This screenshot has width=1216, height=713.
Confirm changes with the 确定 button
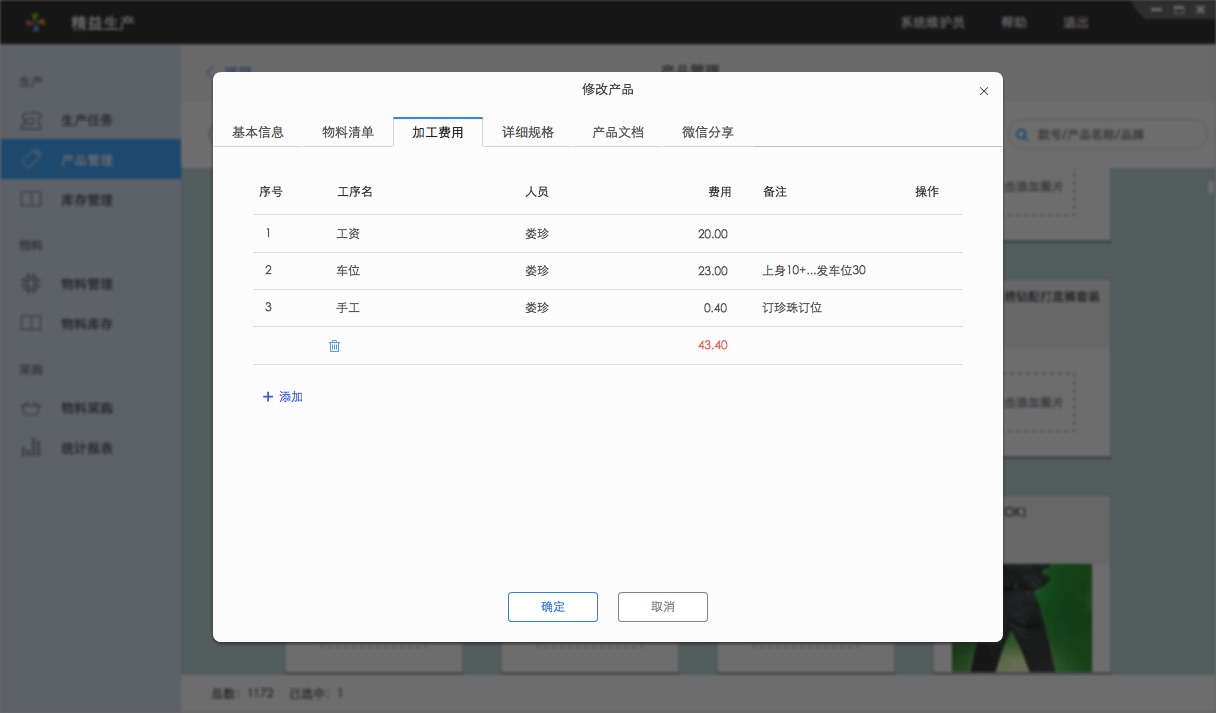[553, 607]
